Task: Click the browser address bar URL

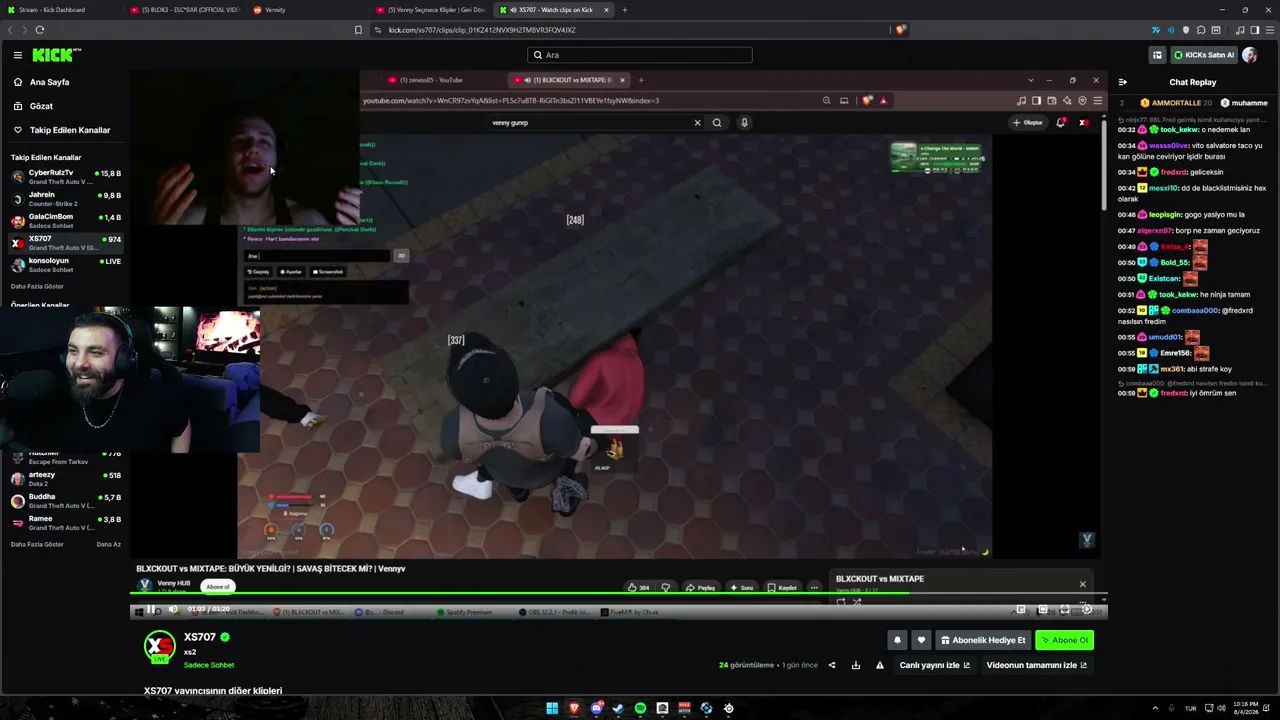Action: tap(482, 30)
